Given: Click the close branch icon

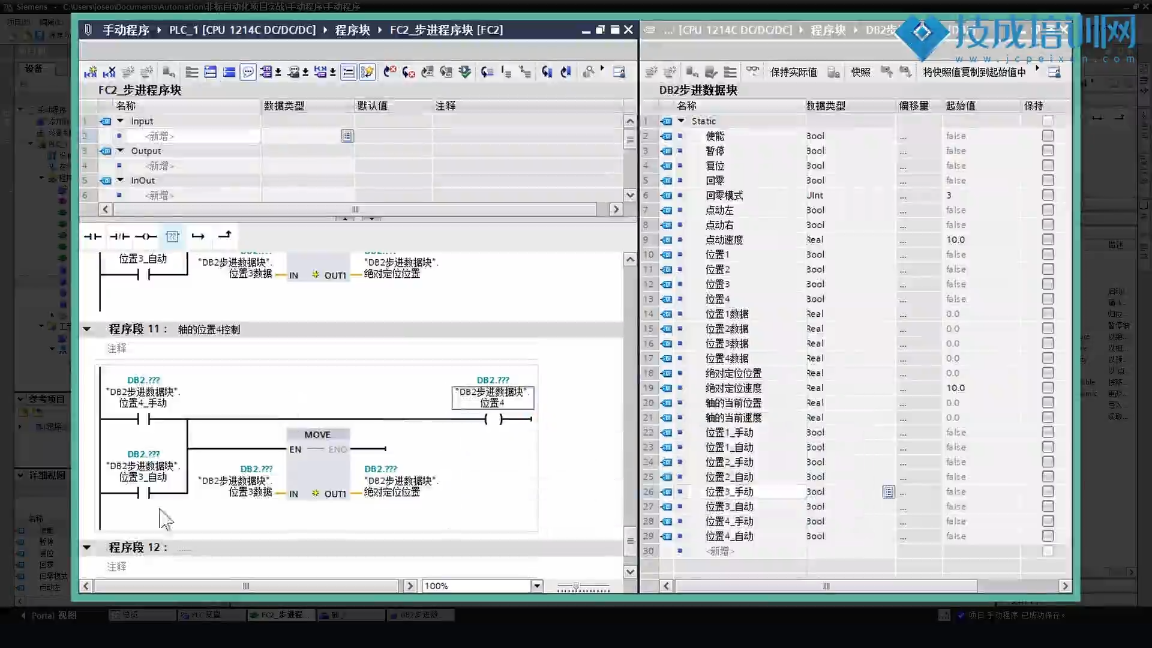Looking at the screenshot, I should pyautogui.click(x=225, y=235).
